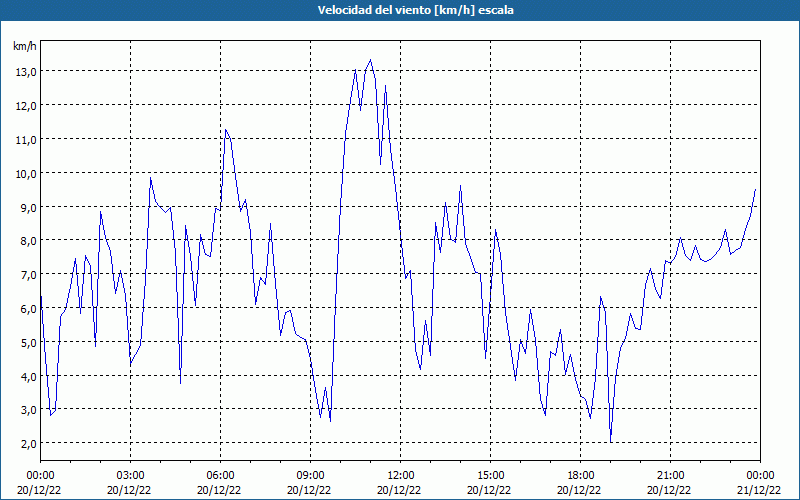
Task: Click the 4,0 y-axis value
Action: (28, 376)
